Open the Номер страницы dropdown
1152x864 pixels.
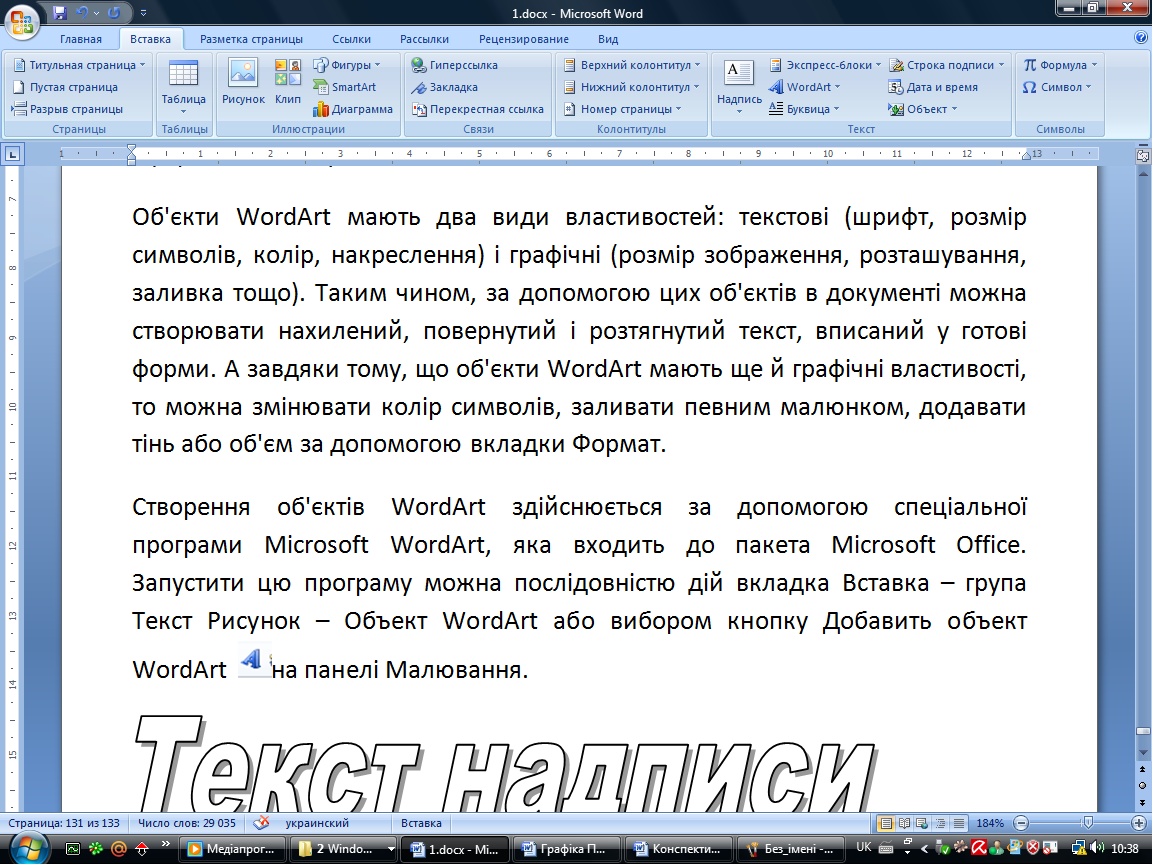pyautogui.click(x=622, y=109)
